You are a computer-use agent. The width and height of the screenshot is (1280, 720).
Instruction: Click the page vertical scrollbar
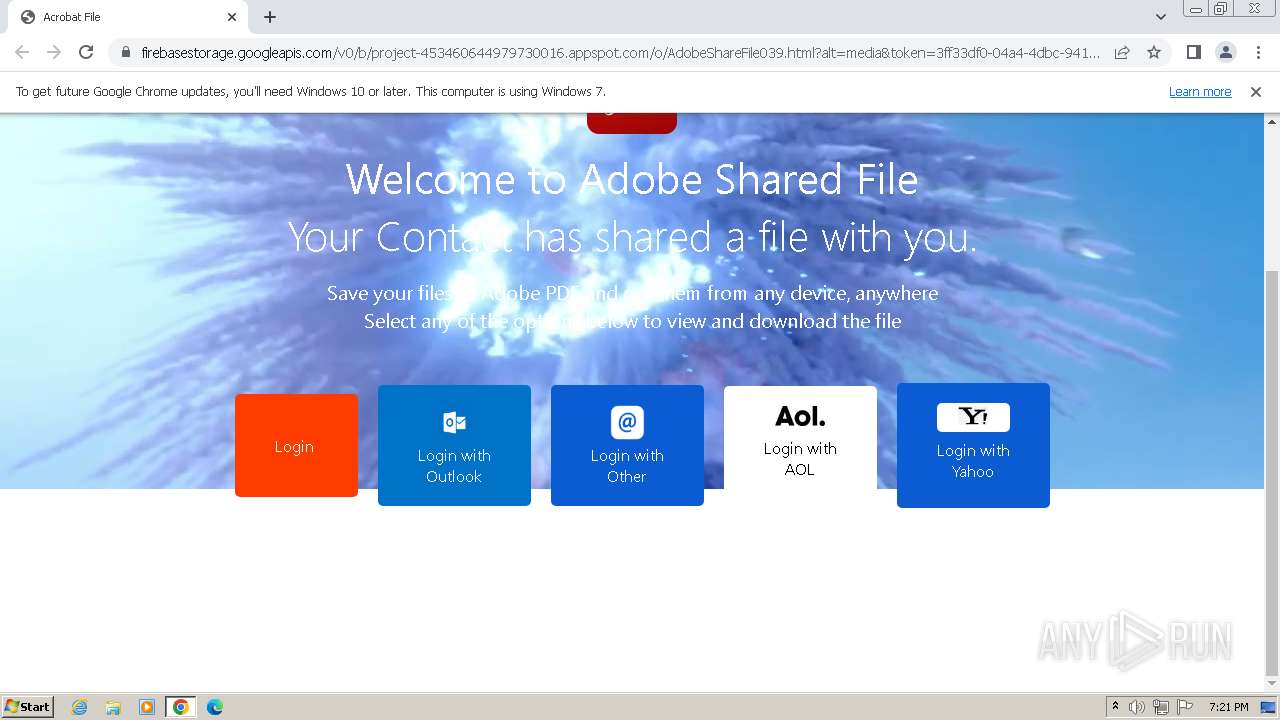(x=1272, y=473)
